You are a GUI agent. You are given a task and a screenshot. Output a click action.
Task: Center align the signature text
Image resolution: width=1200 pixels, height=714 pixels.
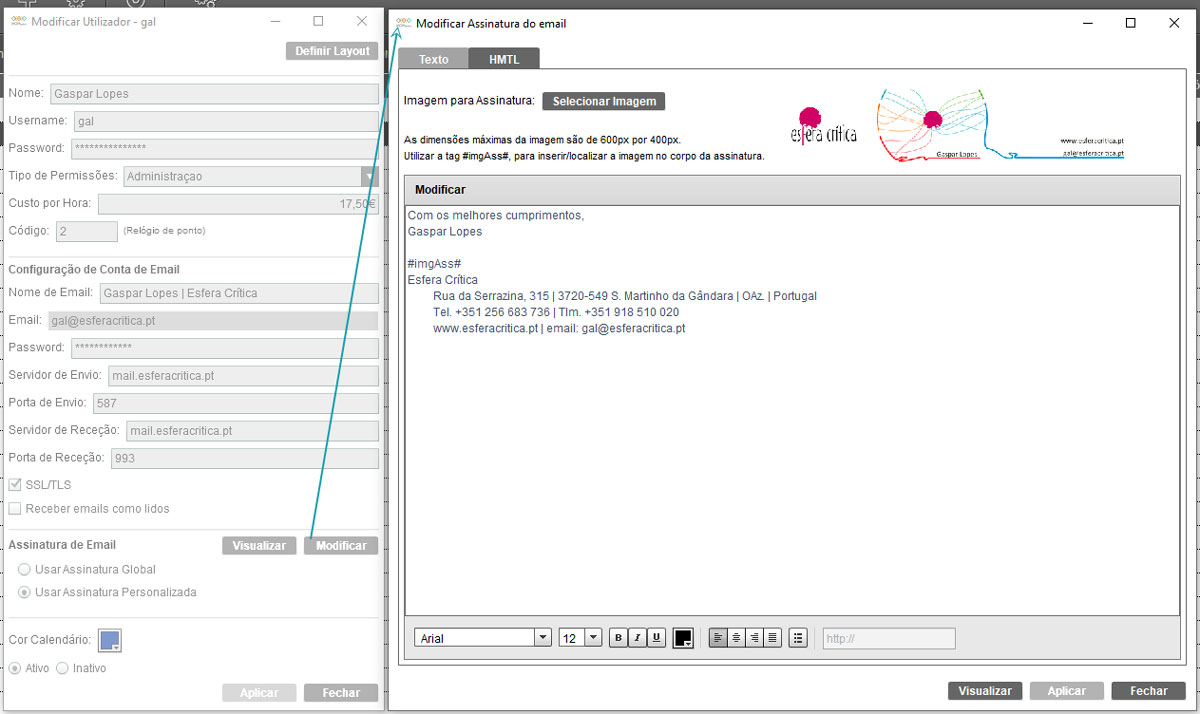[x=736, y=638]
